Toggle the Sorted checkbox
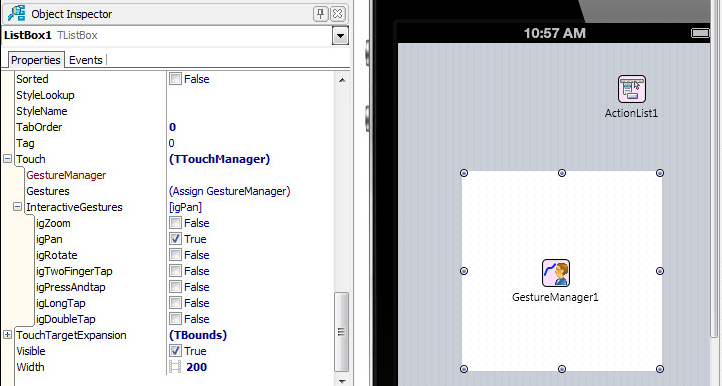 [175, 79]
